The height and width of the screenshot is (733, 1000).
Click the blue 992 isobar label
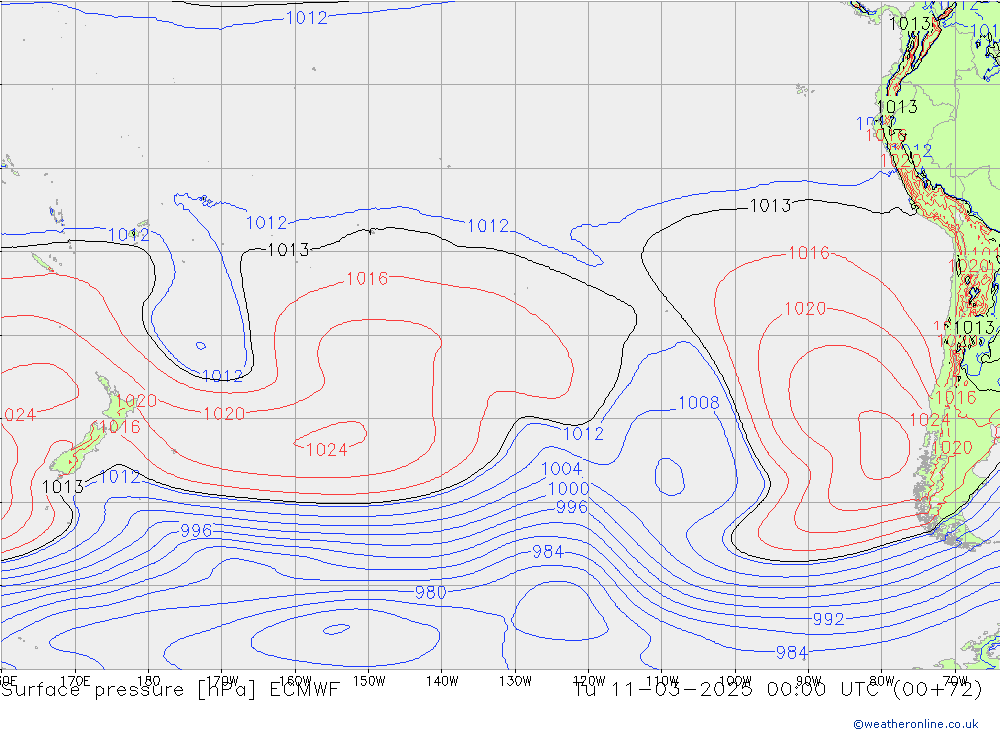(828, 619)
